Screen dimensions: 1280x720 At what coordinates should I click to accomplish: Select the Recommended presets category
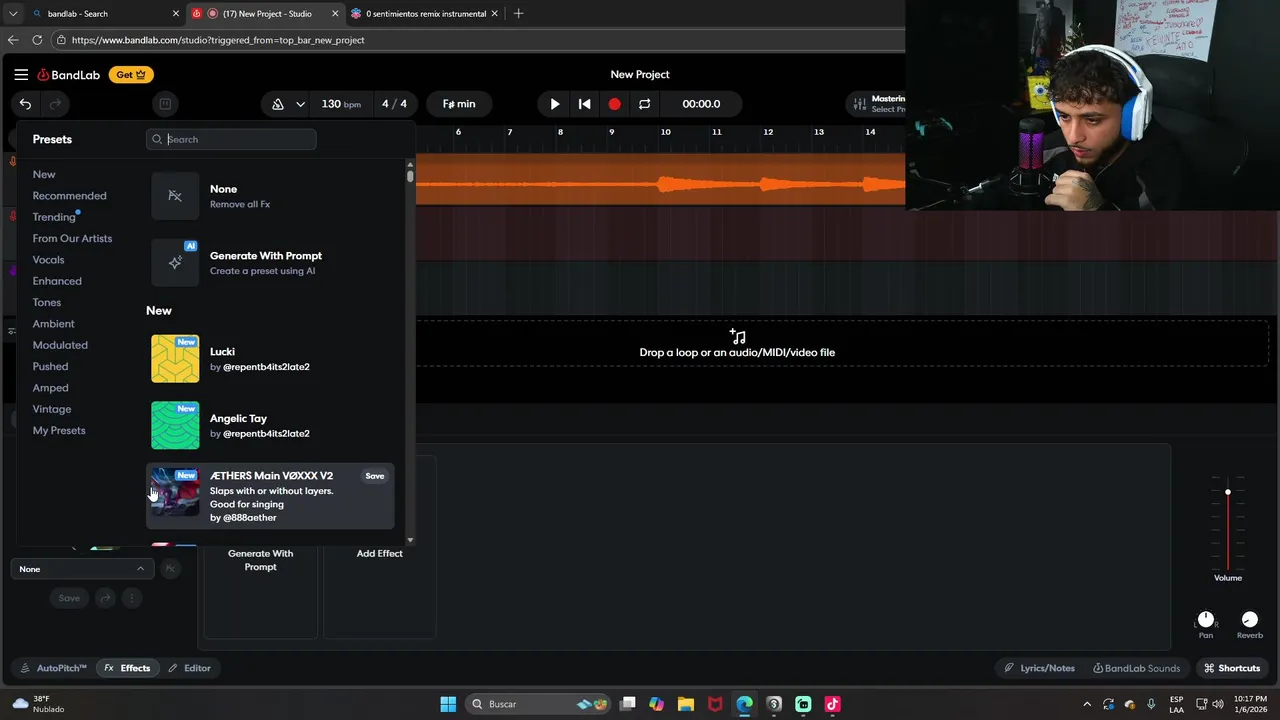(x=69, y=196)
